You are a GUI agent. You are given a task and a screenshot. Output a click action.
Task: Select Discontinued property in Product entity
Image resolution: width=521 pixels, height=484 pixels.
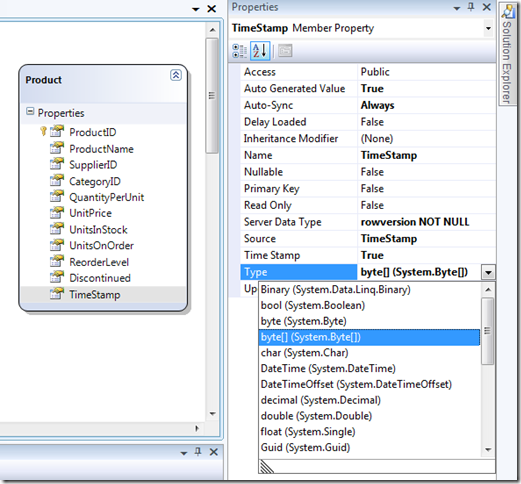pyautogui.click(x=100, y=278)
